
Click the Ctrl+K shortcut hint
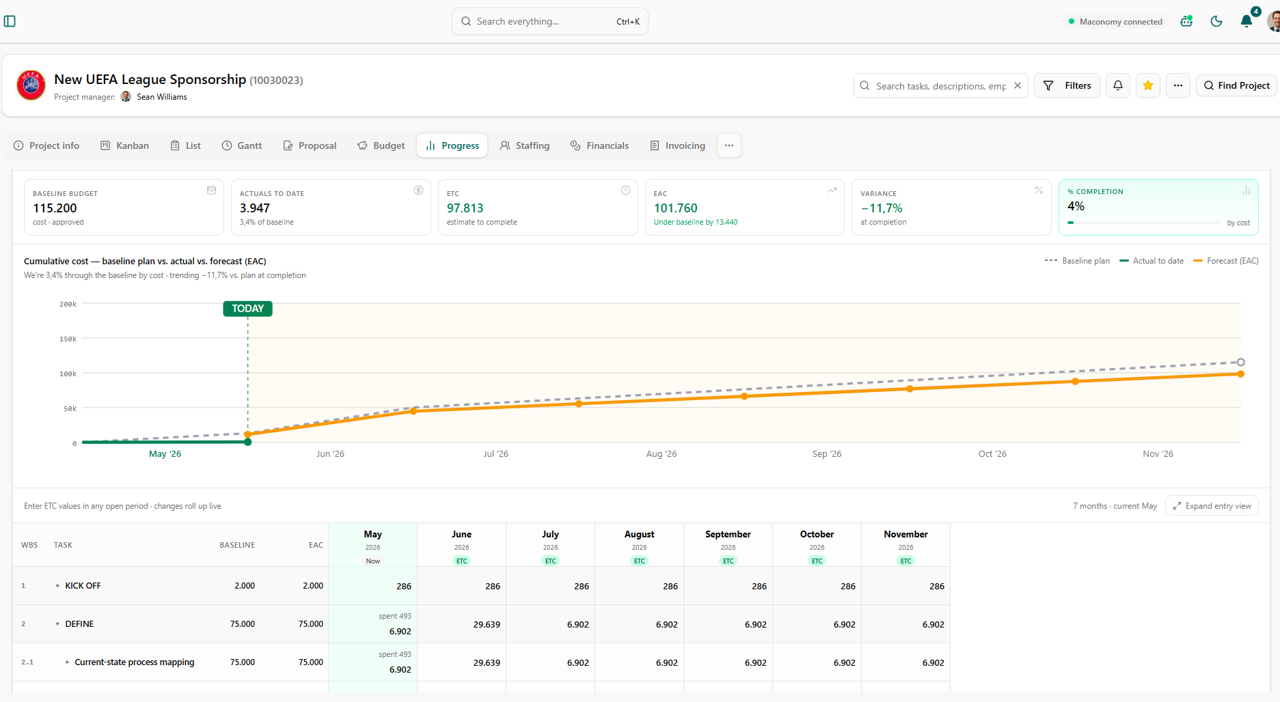pyautogui.click(x=628, y=21)
